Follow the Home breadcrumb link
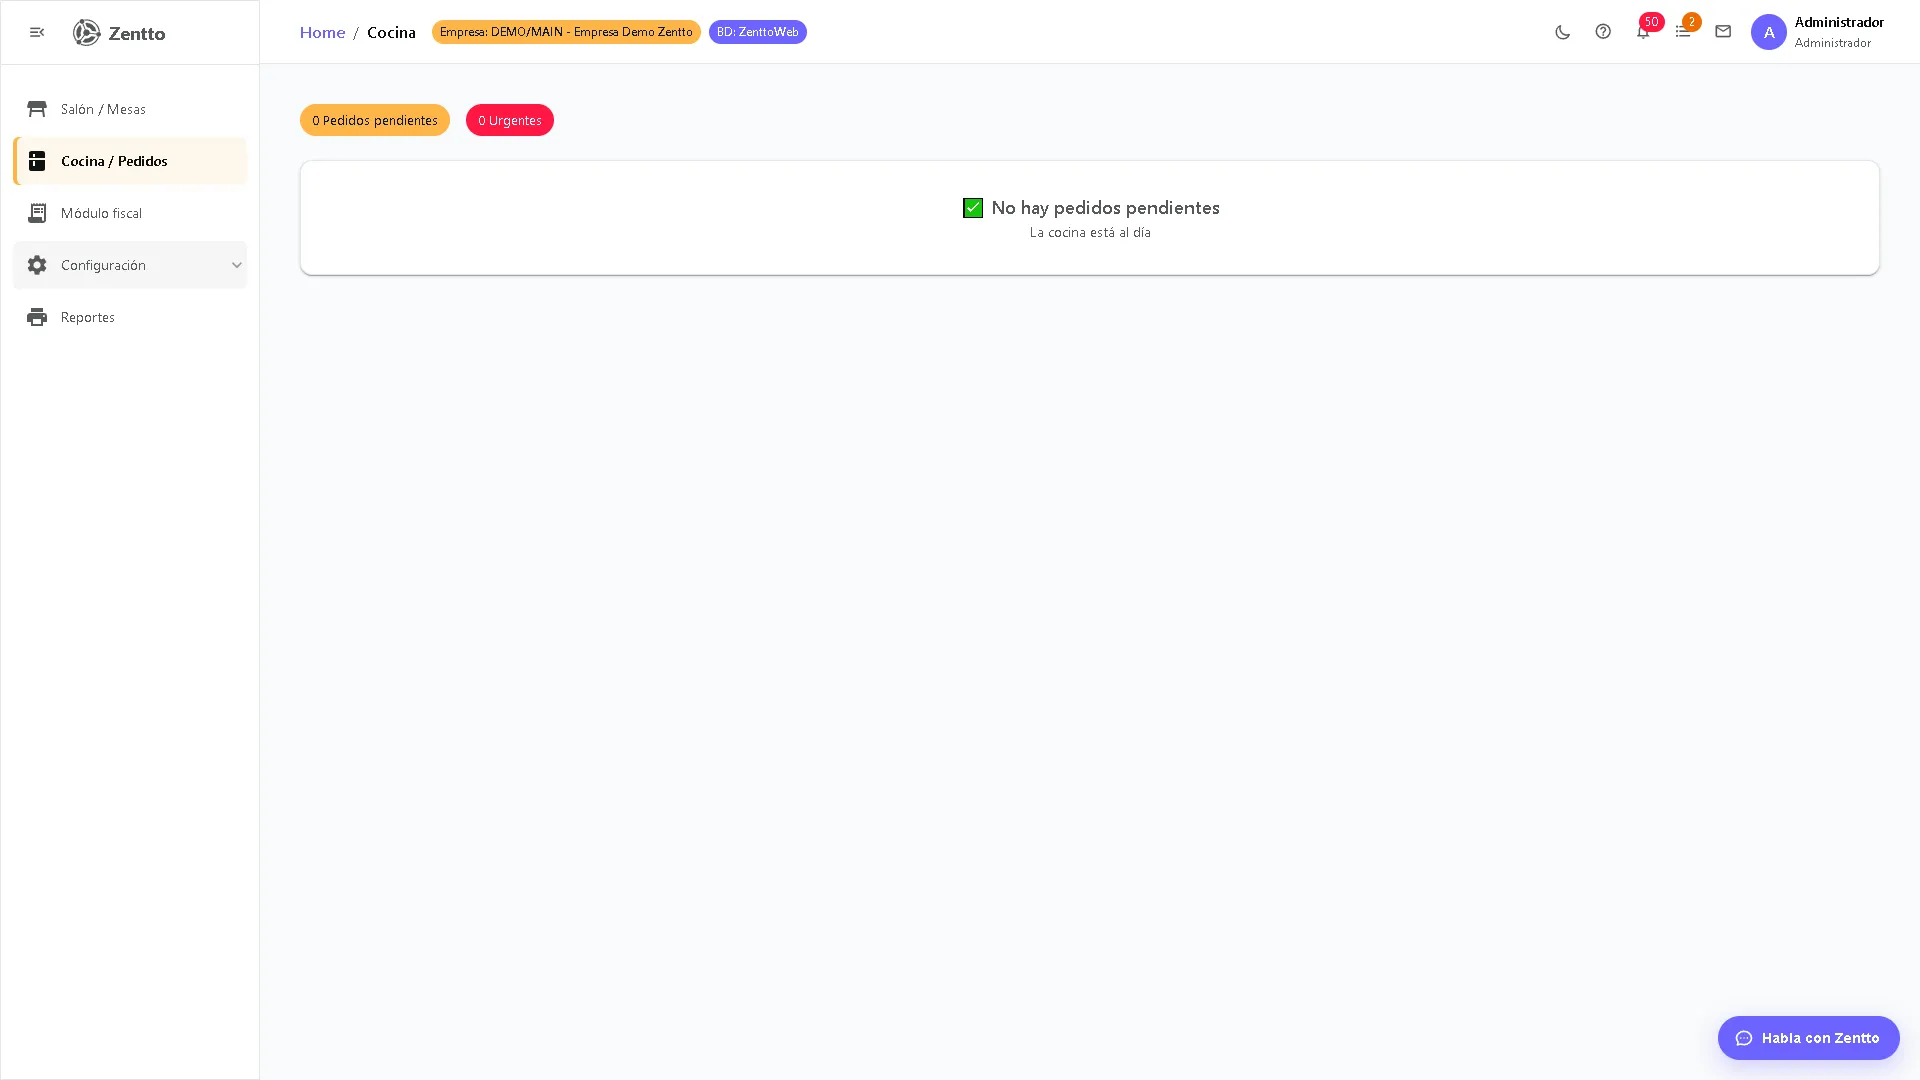Viewport: 1920px width, 1080px height. coord(322,32)
